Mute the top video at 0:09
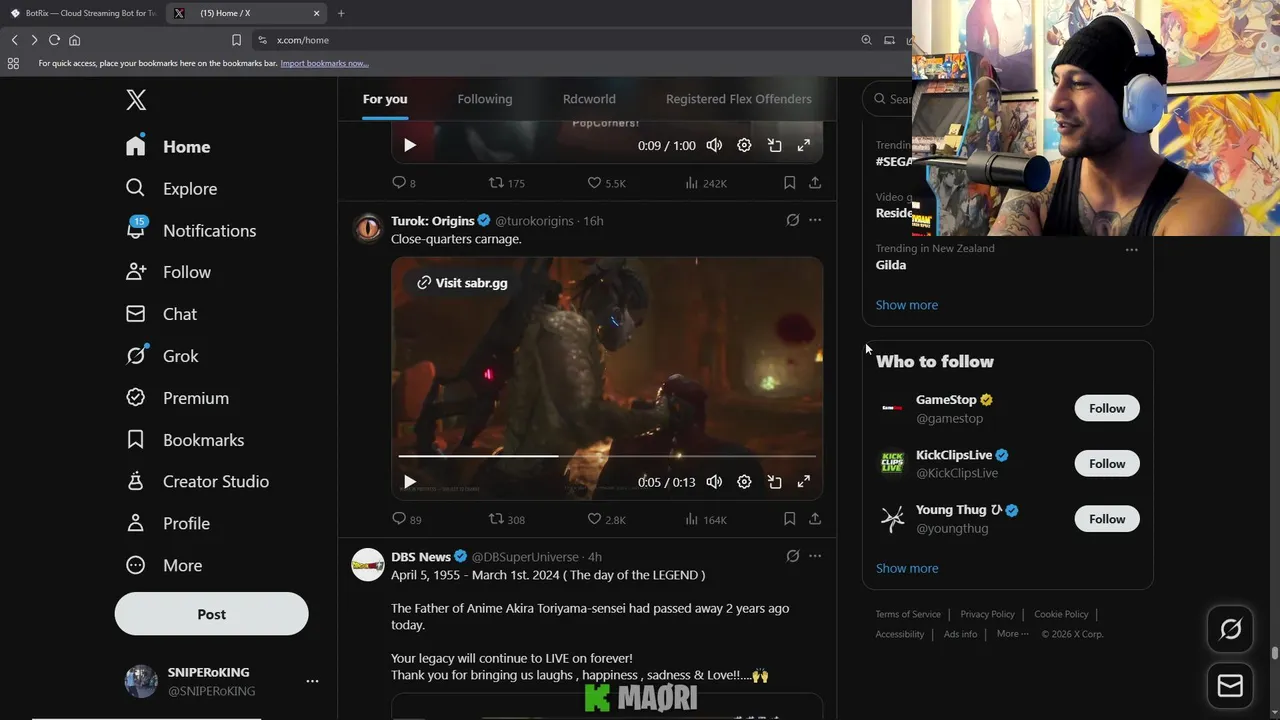This screenshot has height=720, width=1280. (714, 145)
